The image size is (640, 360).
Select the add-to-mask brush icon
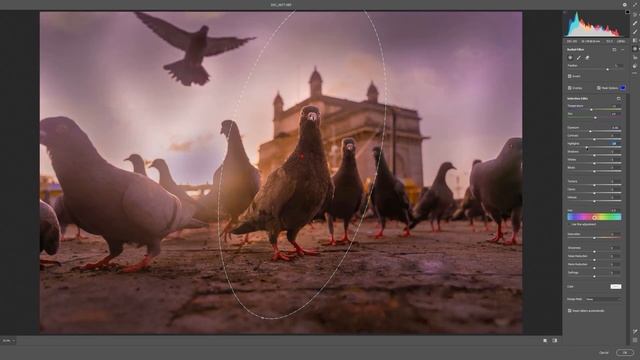579,58
